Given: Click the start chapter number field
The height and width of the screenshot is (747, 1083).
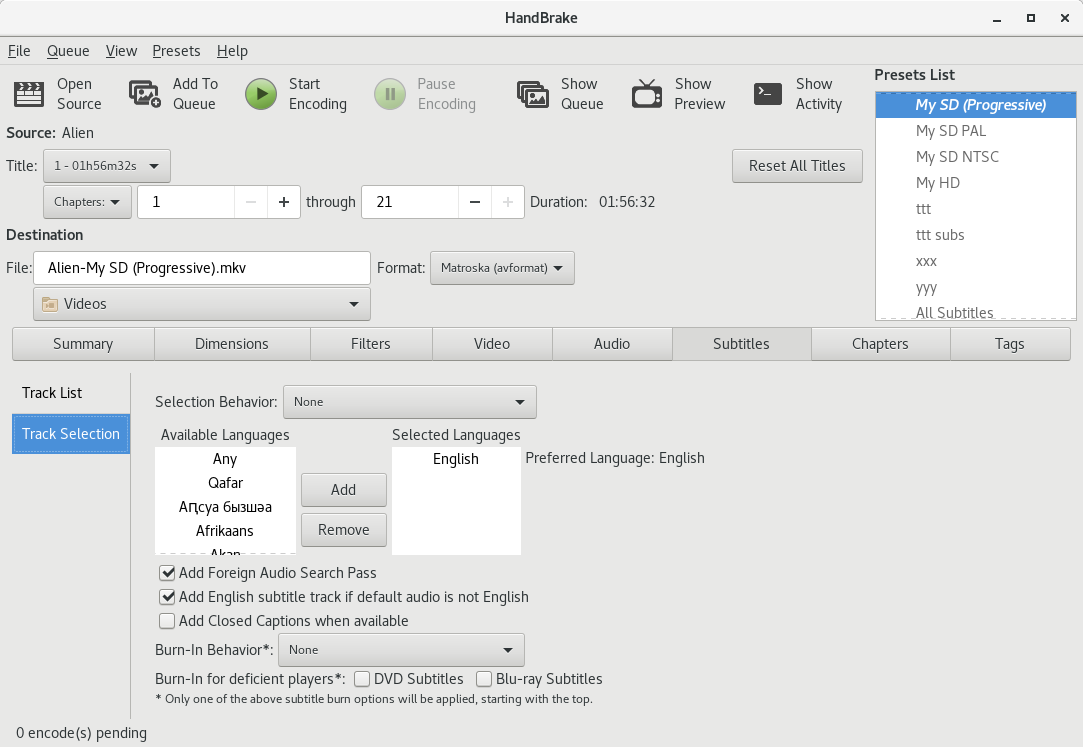Looking at the screenshot, I should coord(186,202).
